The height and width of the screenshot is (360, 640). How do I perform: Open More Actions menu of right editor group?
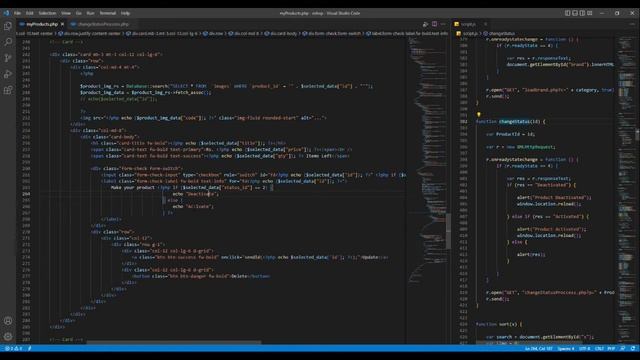pyautogui.click(x=632, y=24)
